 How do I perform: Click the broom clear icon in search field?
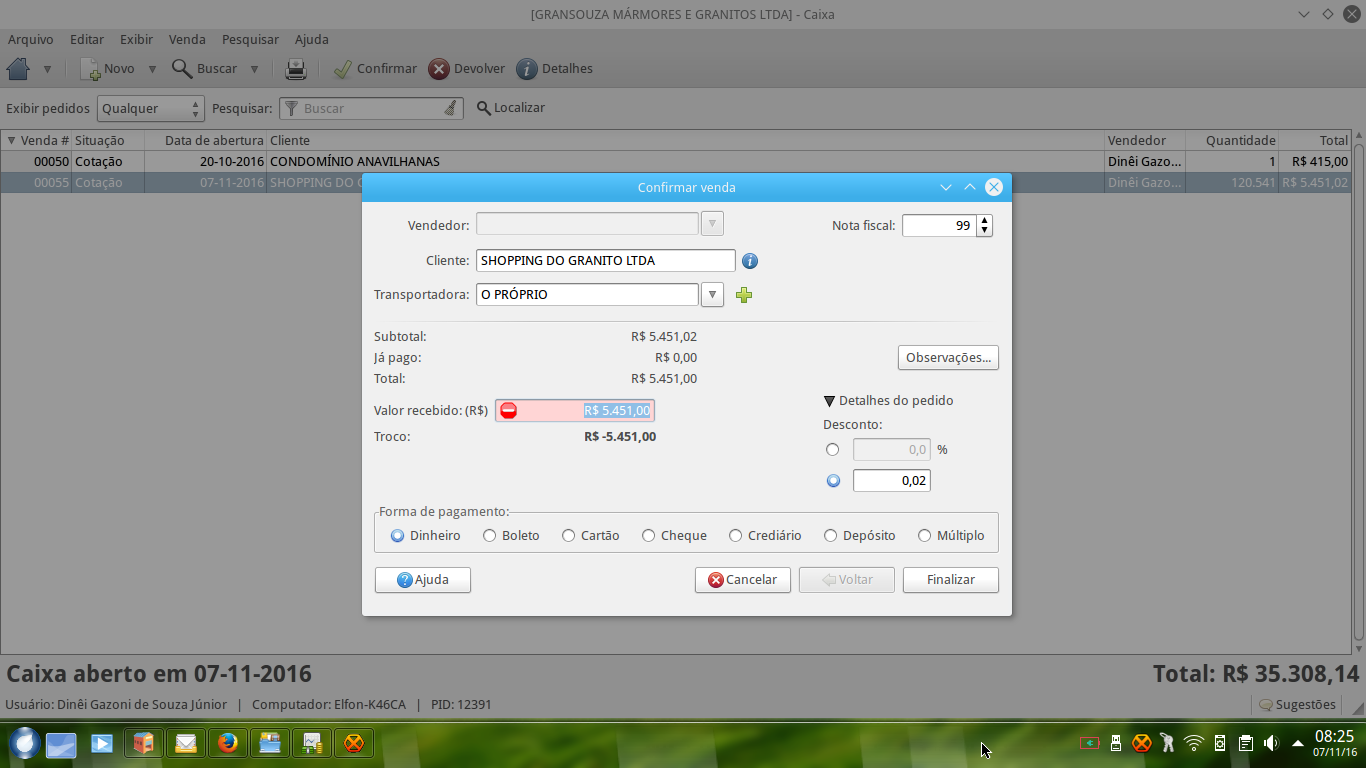tap(451, 108)
